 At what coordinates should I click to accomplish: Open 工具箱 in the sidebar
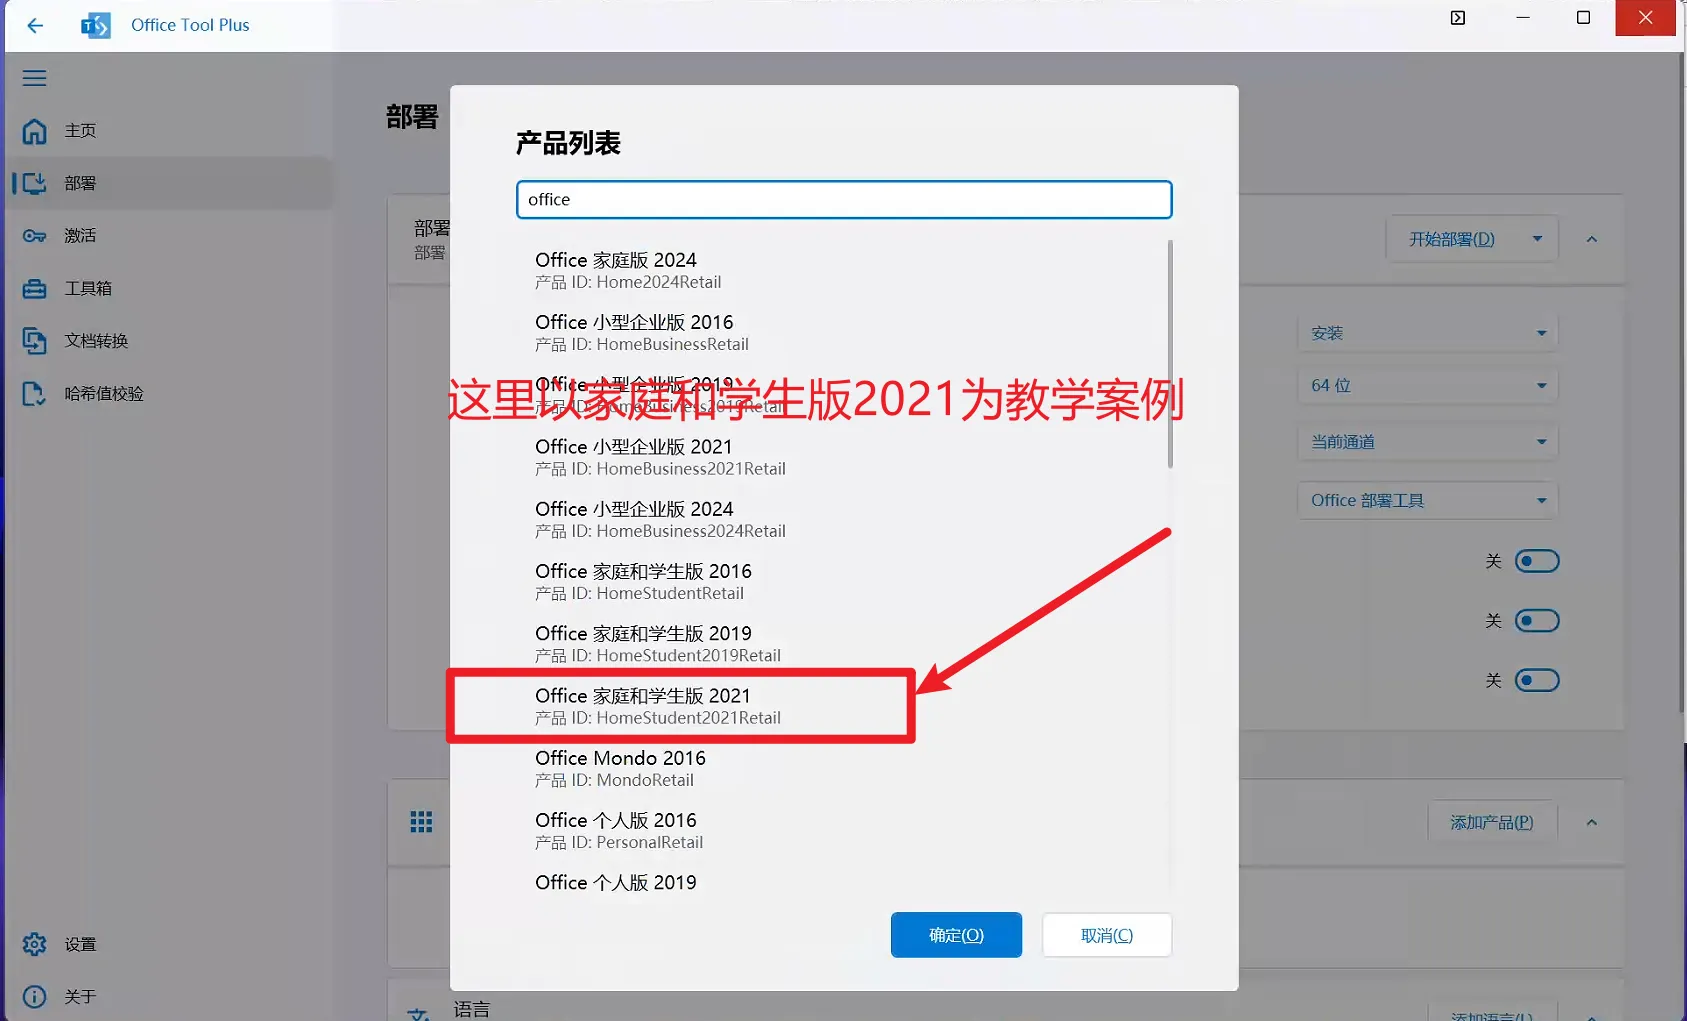click(170, 289)
